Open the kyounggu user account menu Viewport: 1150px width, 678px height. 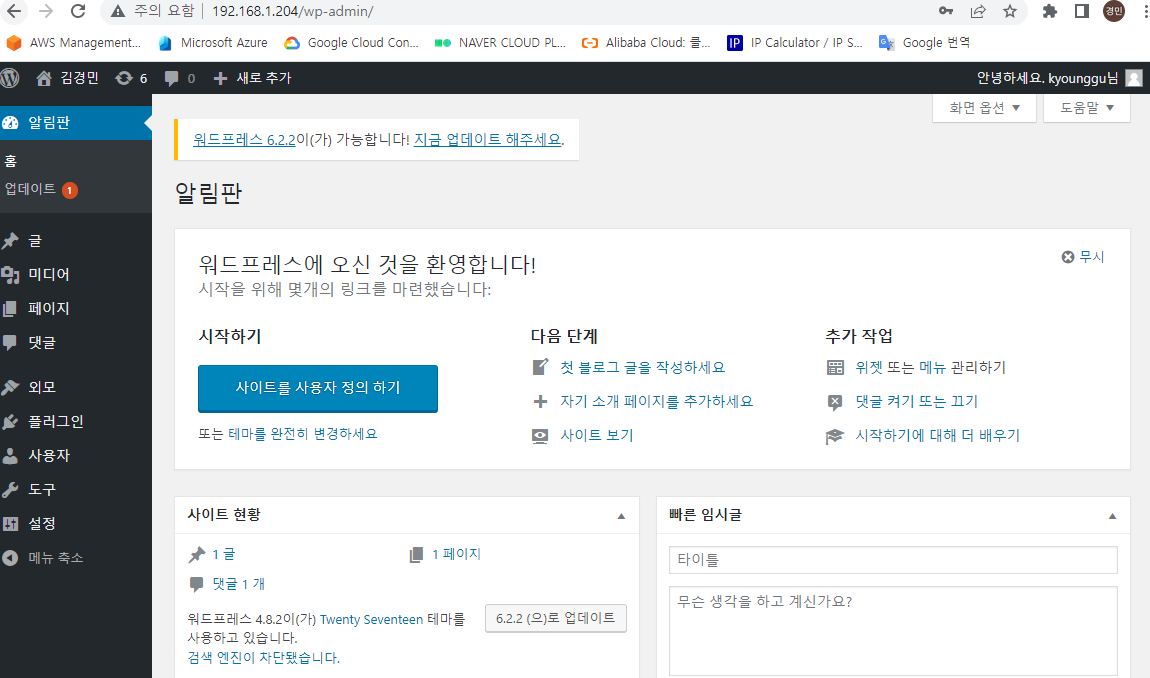coord(1059,78)
